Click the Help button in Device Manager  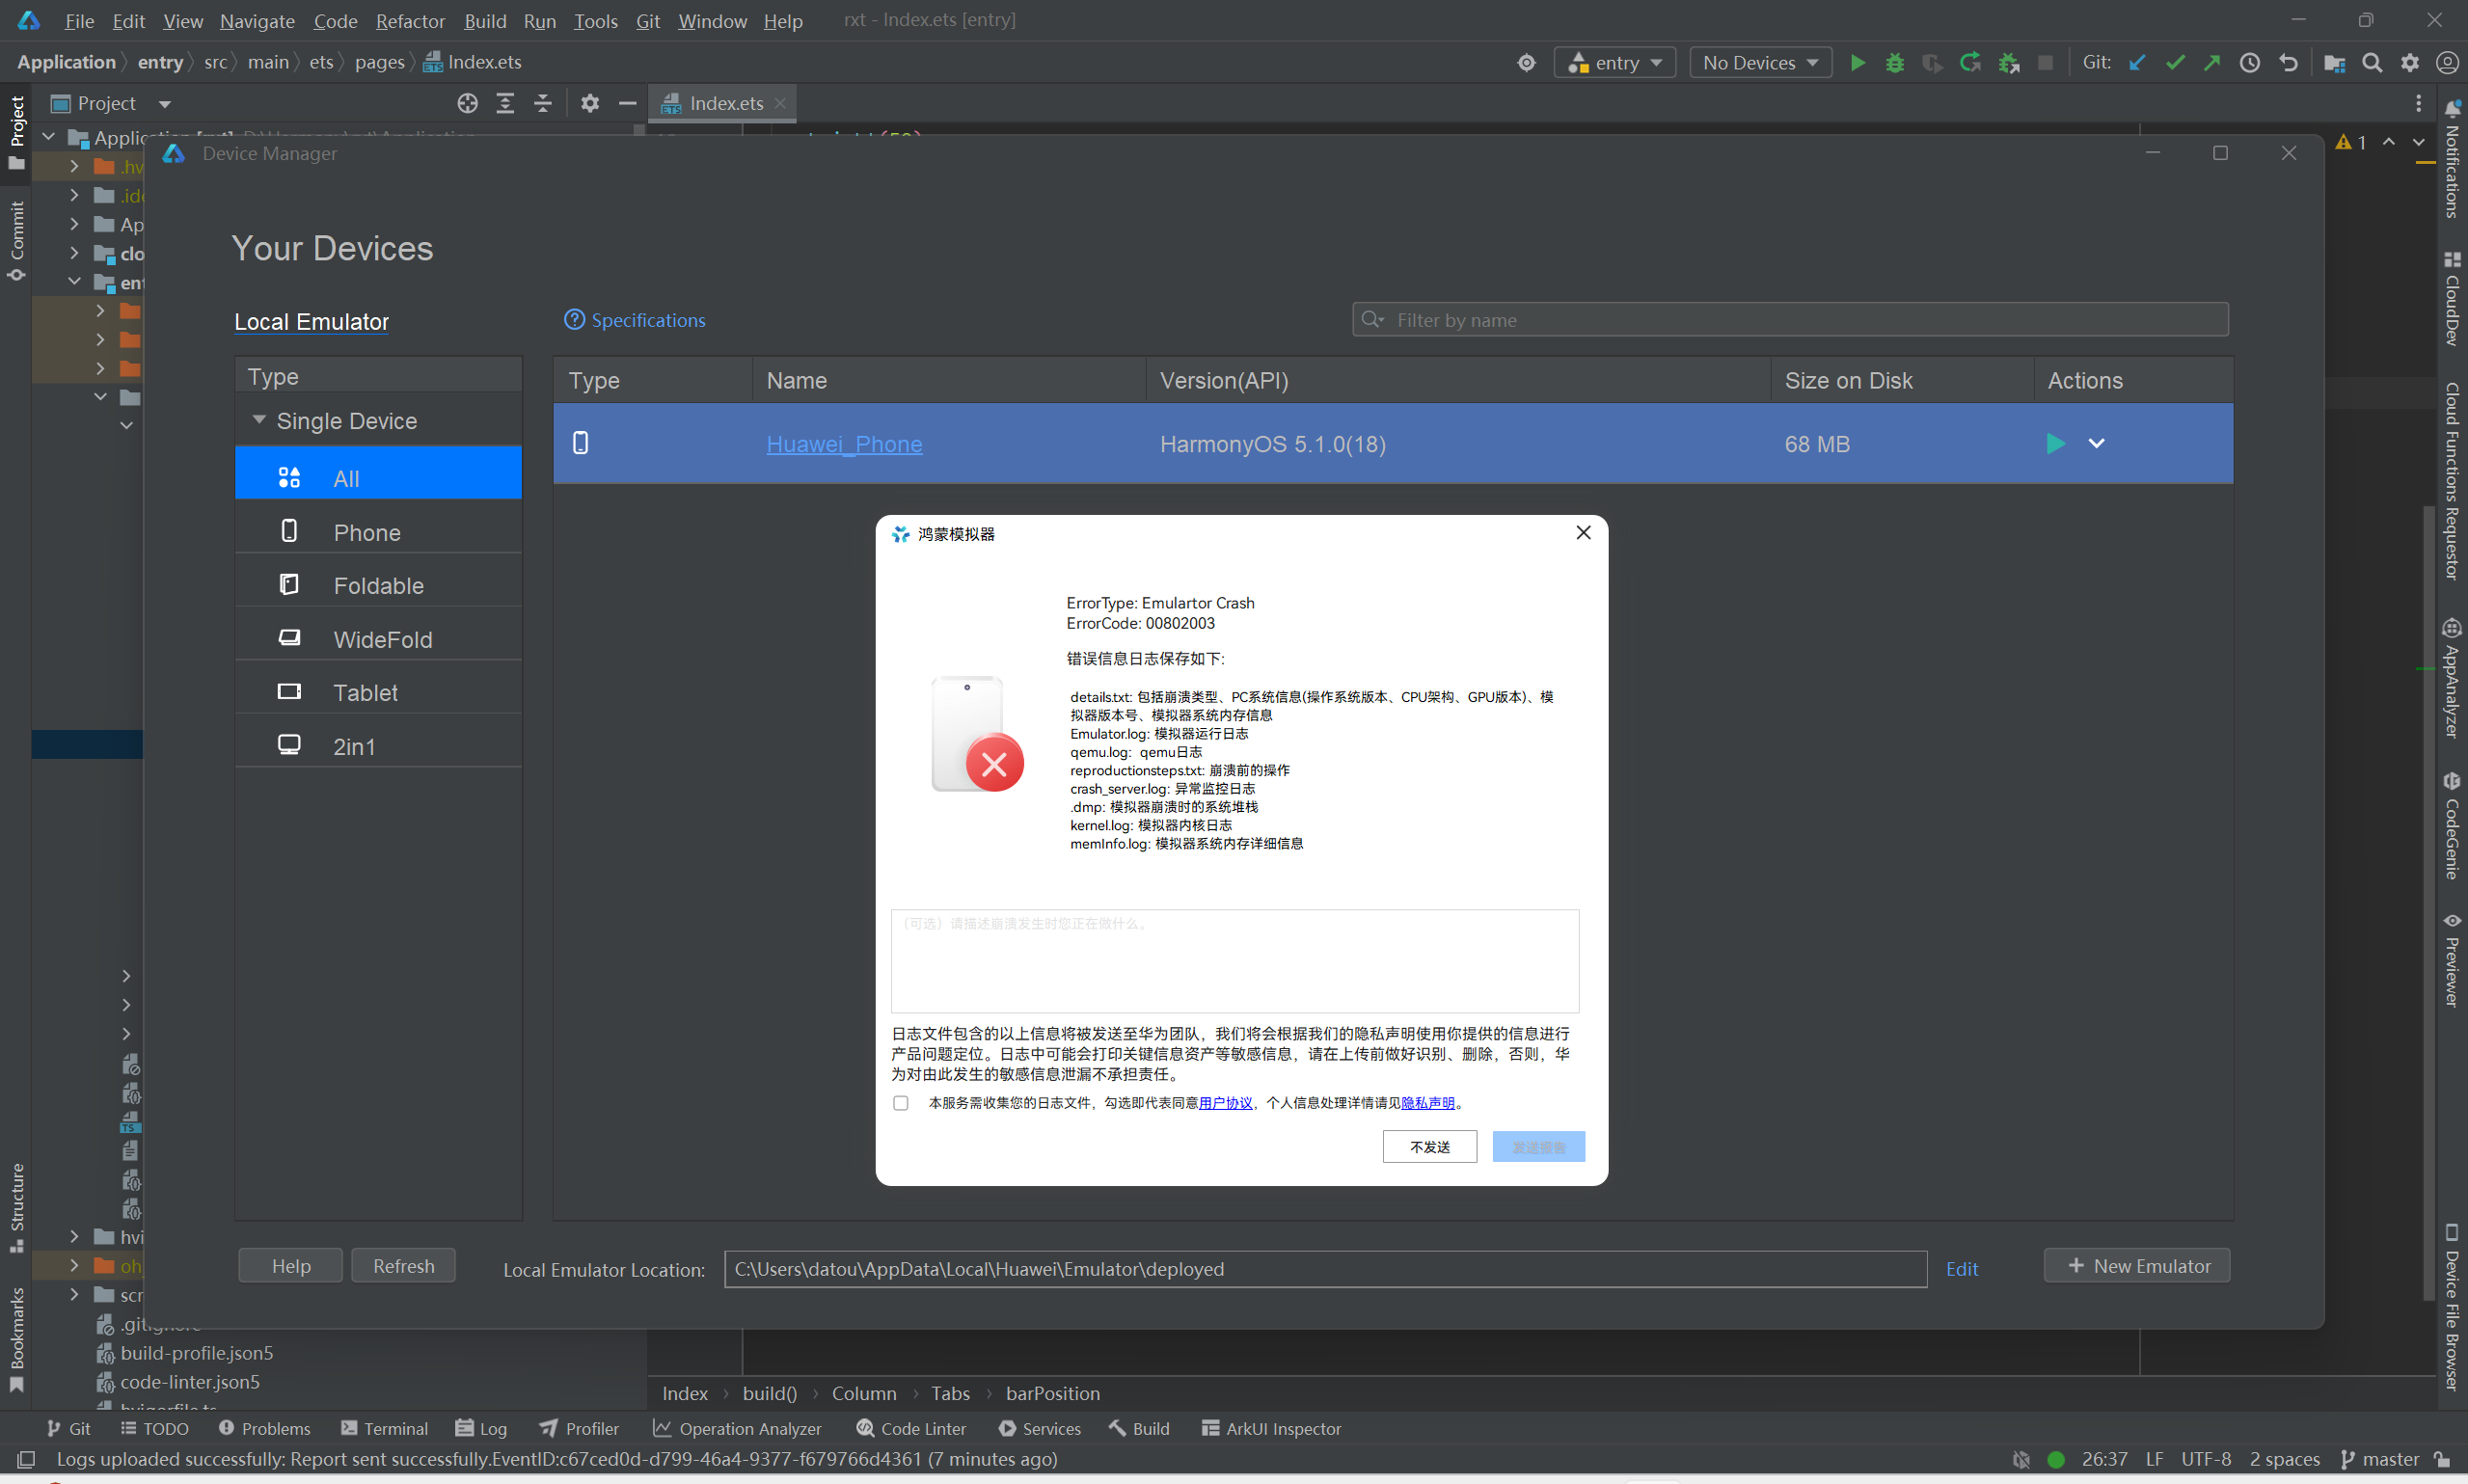coord(291,1266)
